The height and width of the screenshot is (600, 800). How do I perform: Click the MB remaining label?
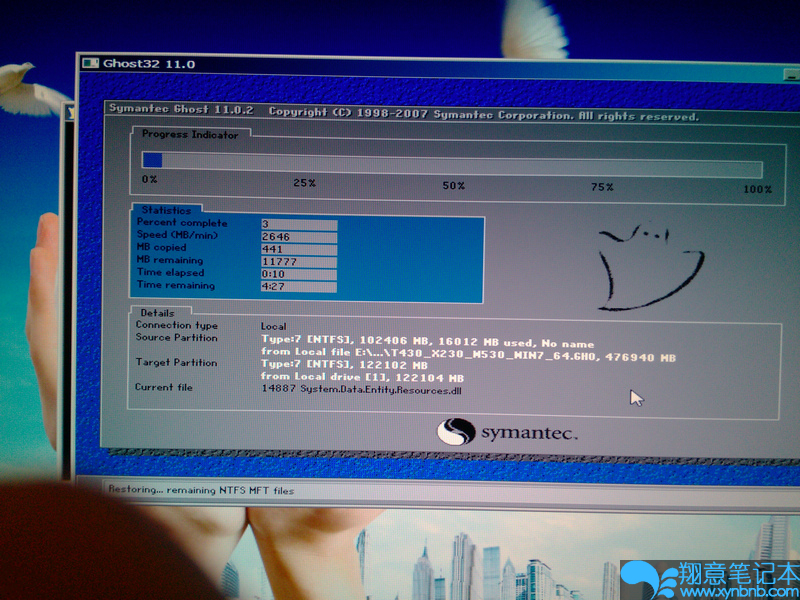[170, 260]
